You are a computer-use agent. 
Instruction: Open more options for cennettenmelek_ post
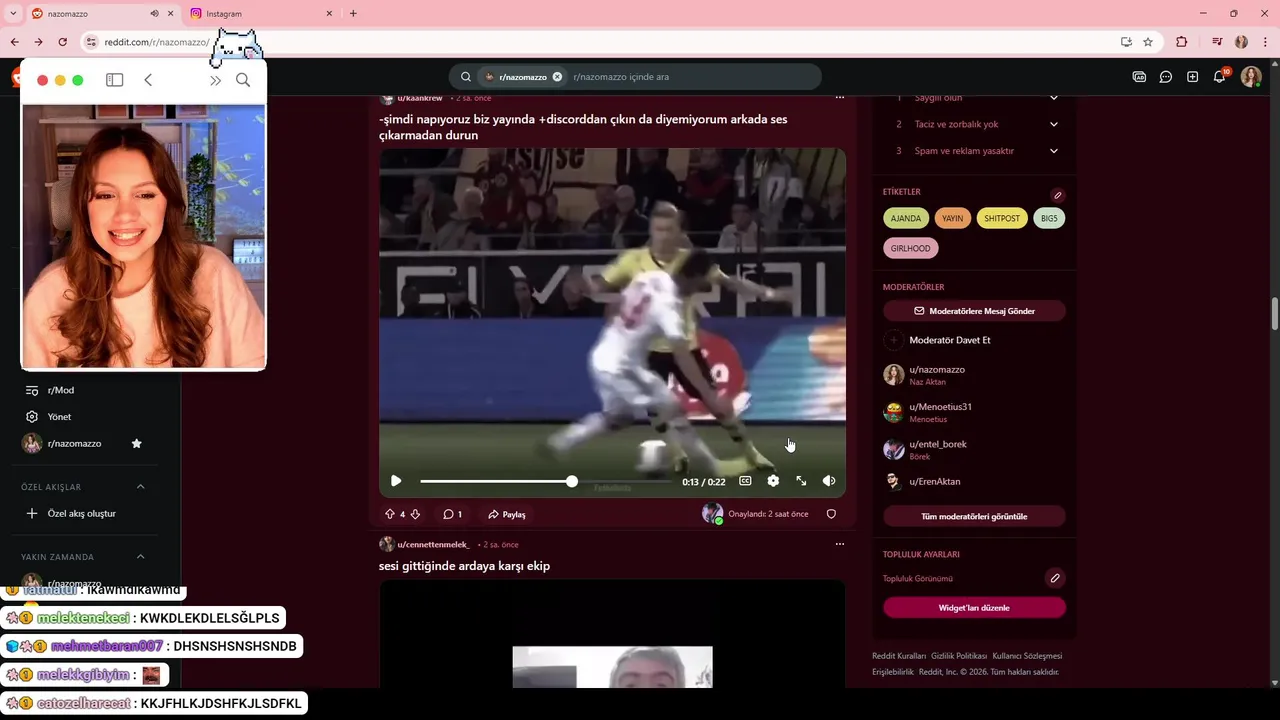coord(840,544)
